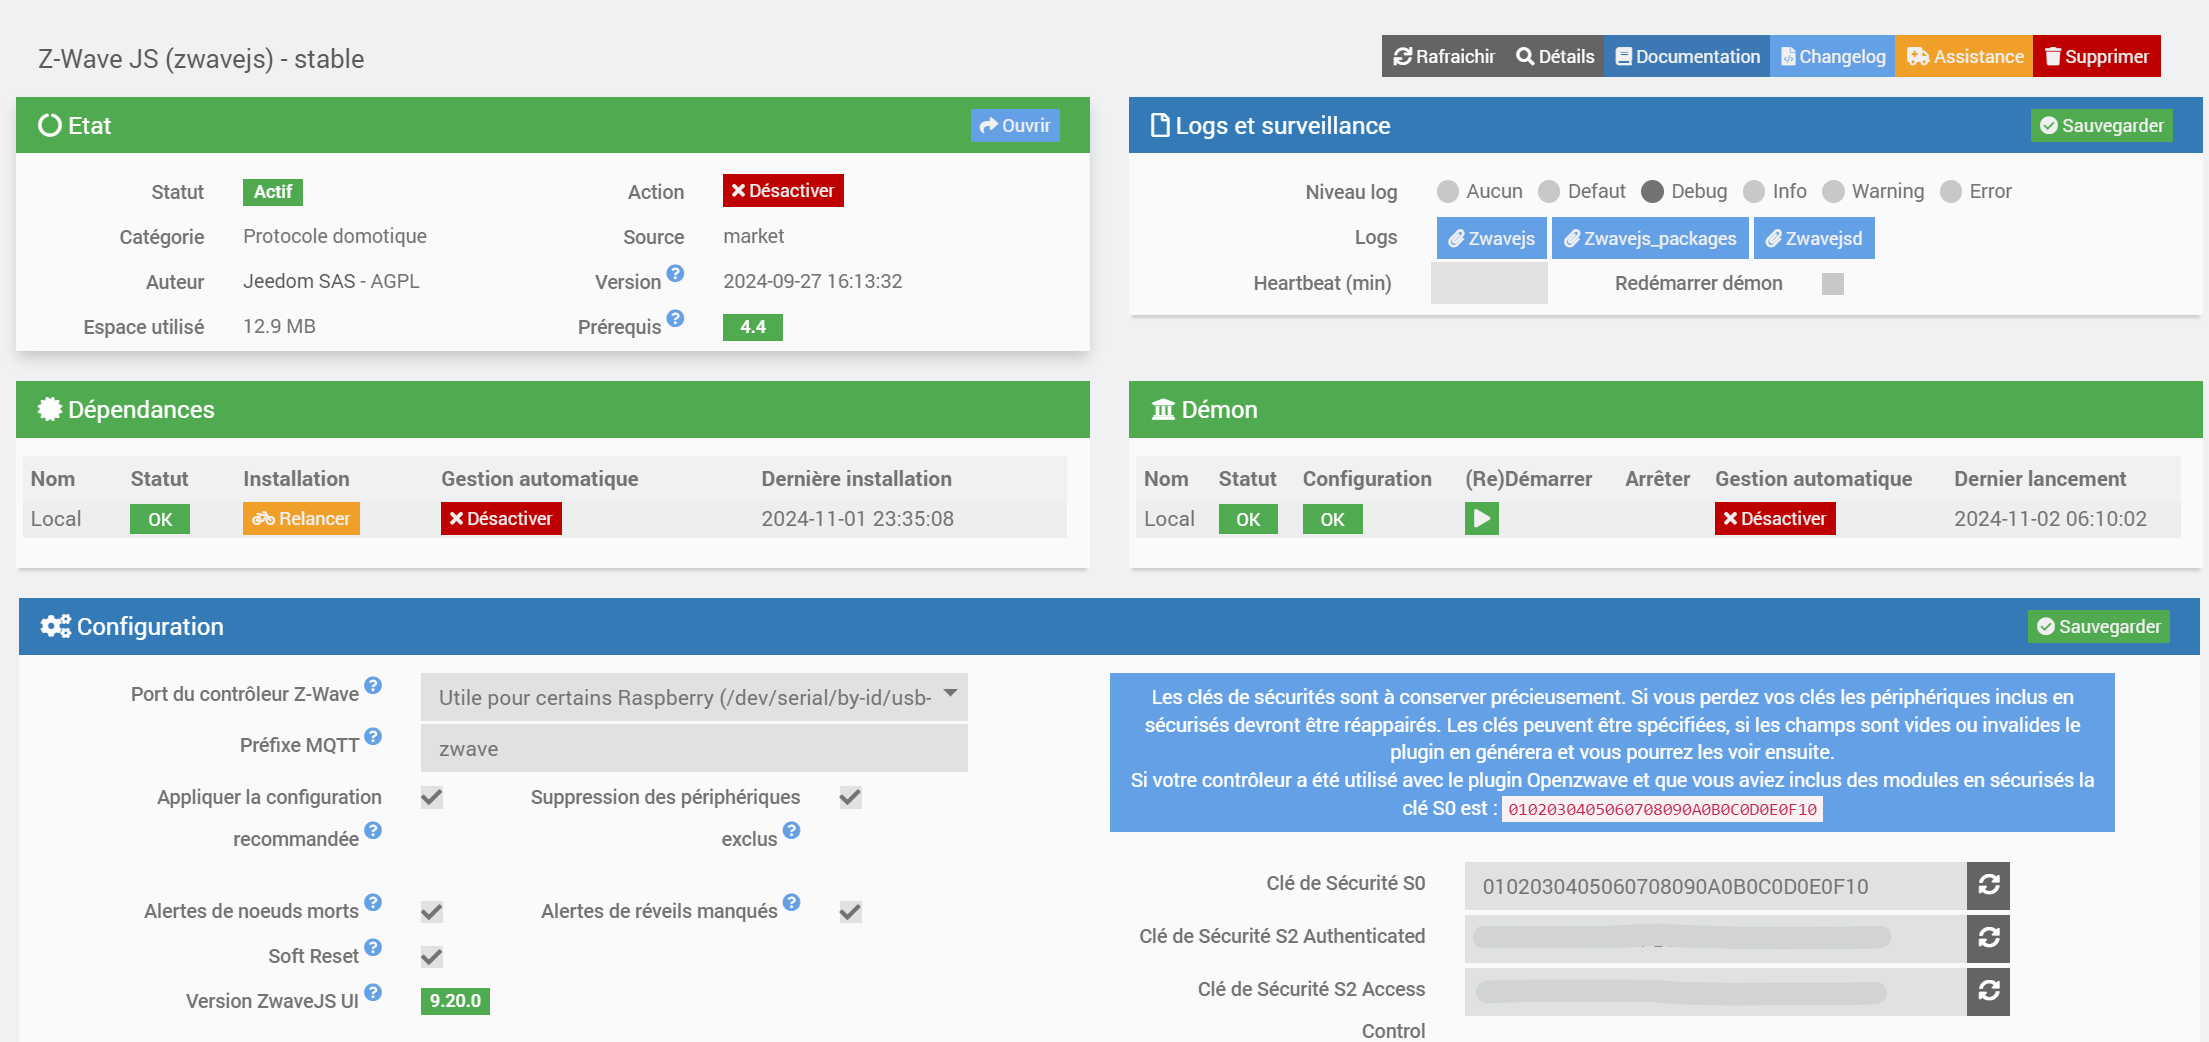Regenerate the S2 Authenticated key
2209x1042 pixels.
click(1988, 938)
